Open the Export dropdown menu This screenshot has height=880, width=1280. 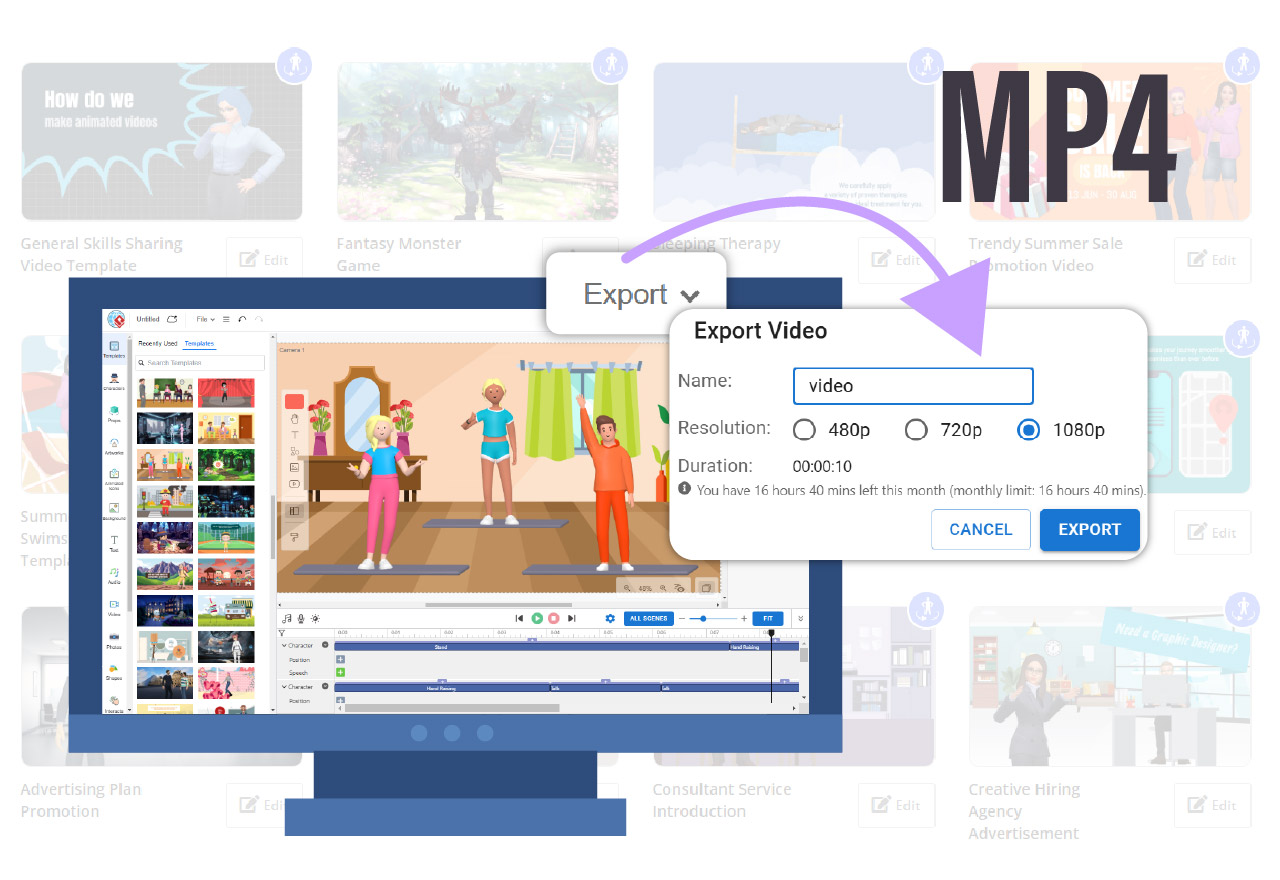636,294
